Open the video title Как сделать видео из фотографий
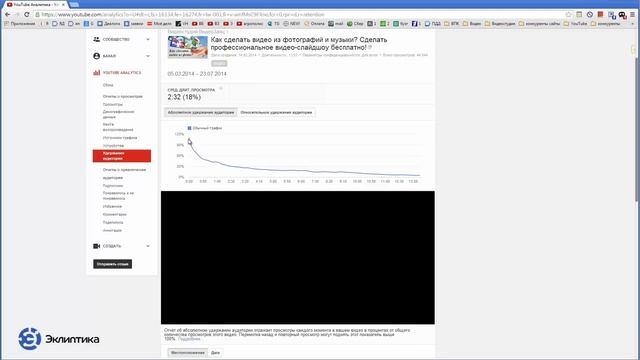Viewport: 640px width, 360px height. click(299, 44)
